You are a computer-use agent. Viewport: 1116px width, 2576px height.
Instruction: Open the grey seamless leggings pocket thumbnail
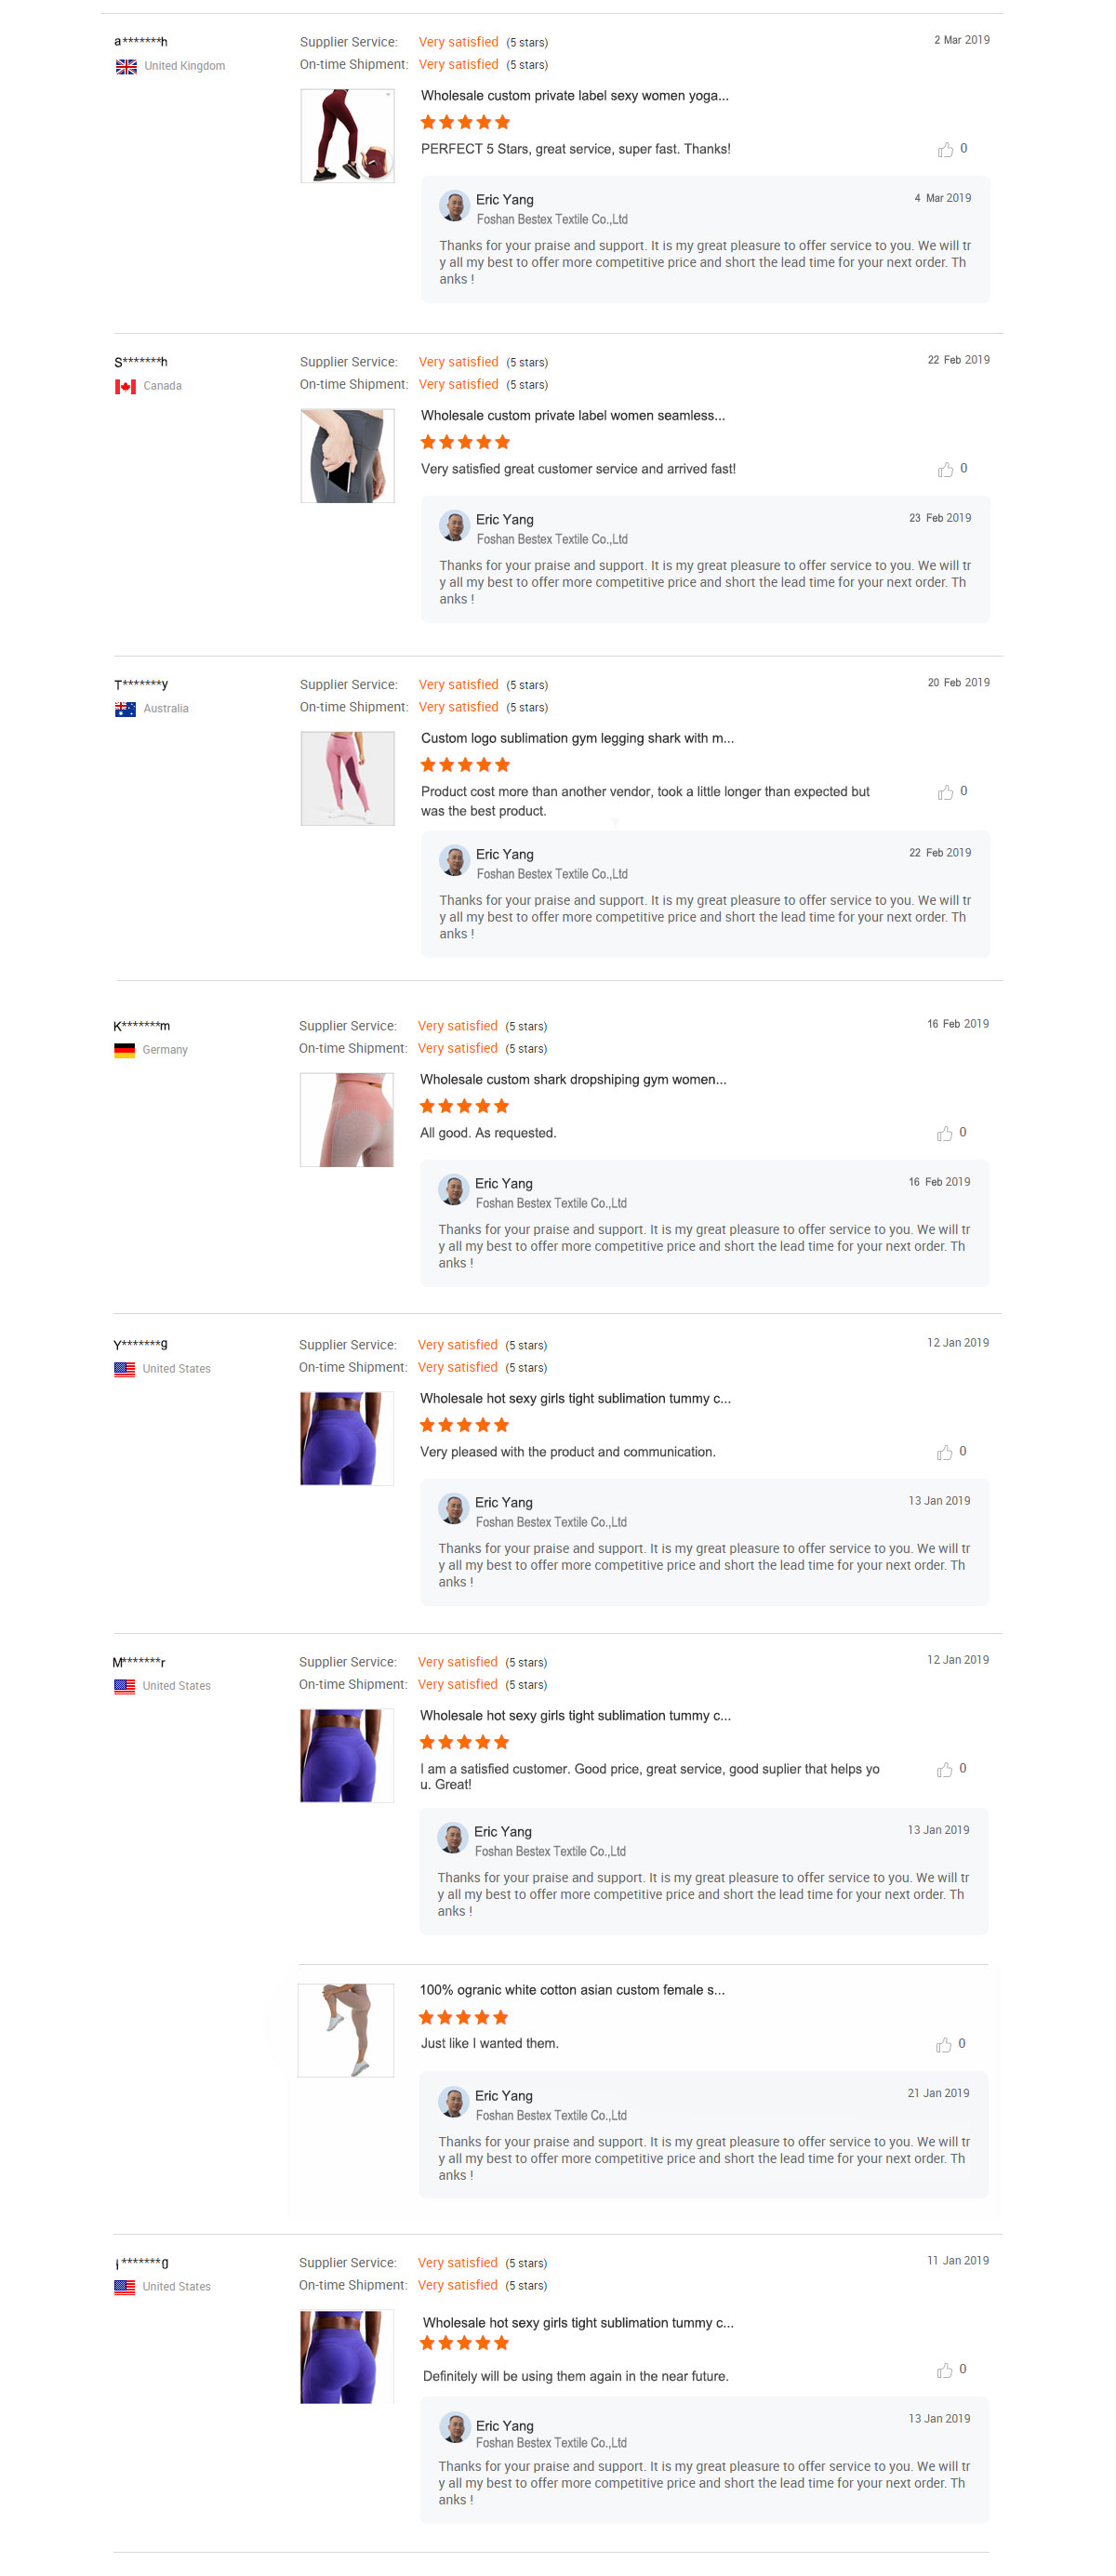coord(347,456)
